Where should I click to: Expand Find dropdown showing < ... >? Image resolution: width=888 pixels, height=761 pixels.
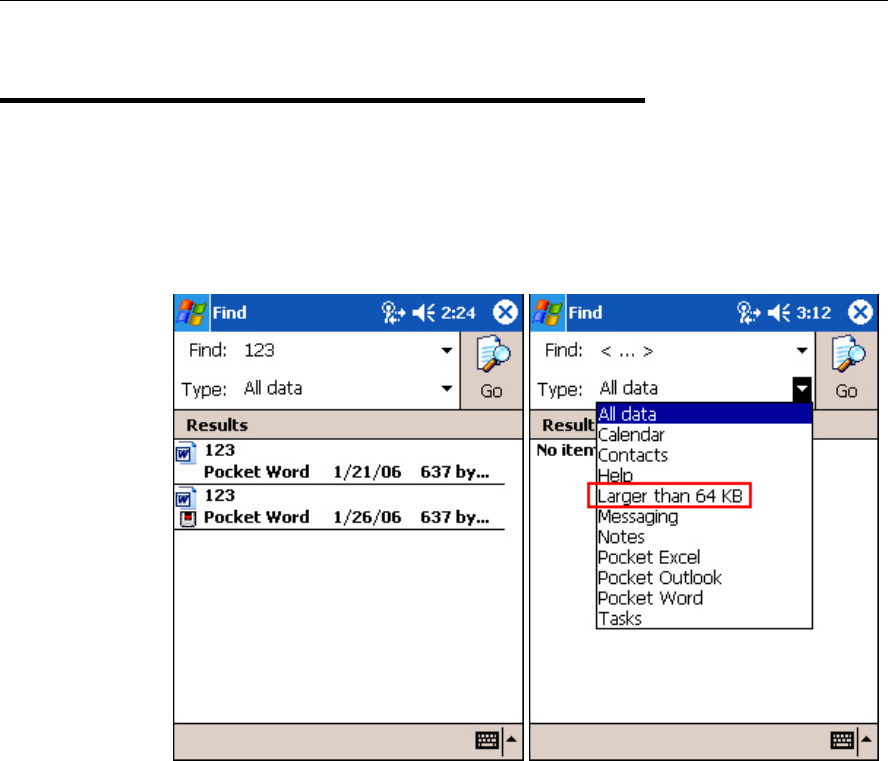point(802,350)
